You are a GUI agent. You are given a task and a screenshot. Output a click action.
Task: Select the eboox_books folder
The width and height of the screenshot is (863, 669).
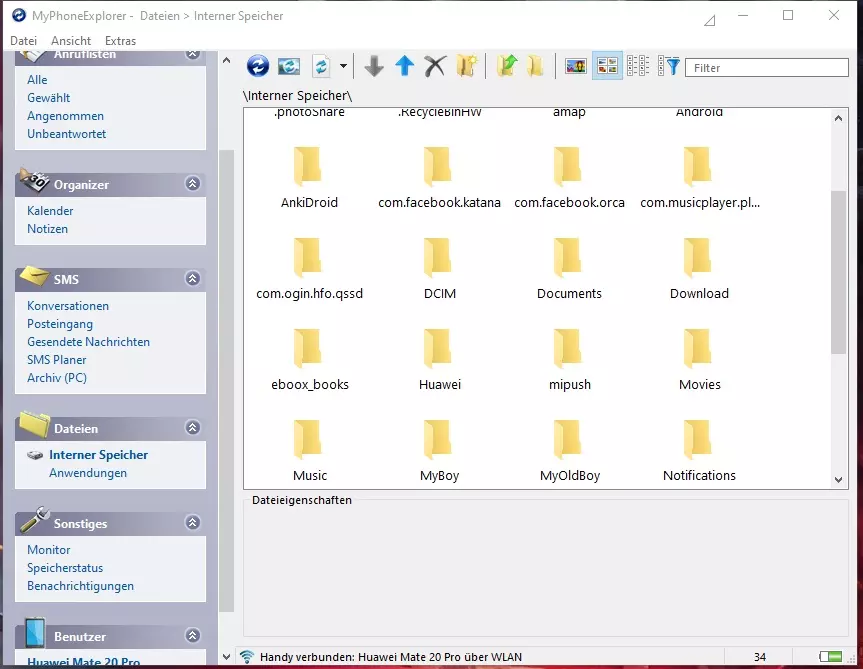309,360
